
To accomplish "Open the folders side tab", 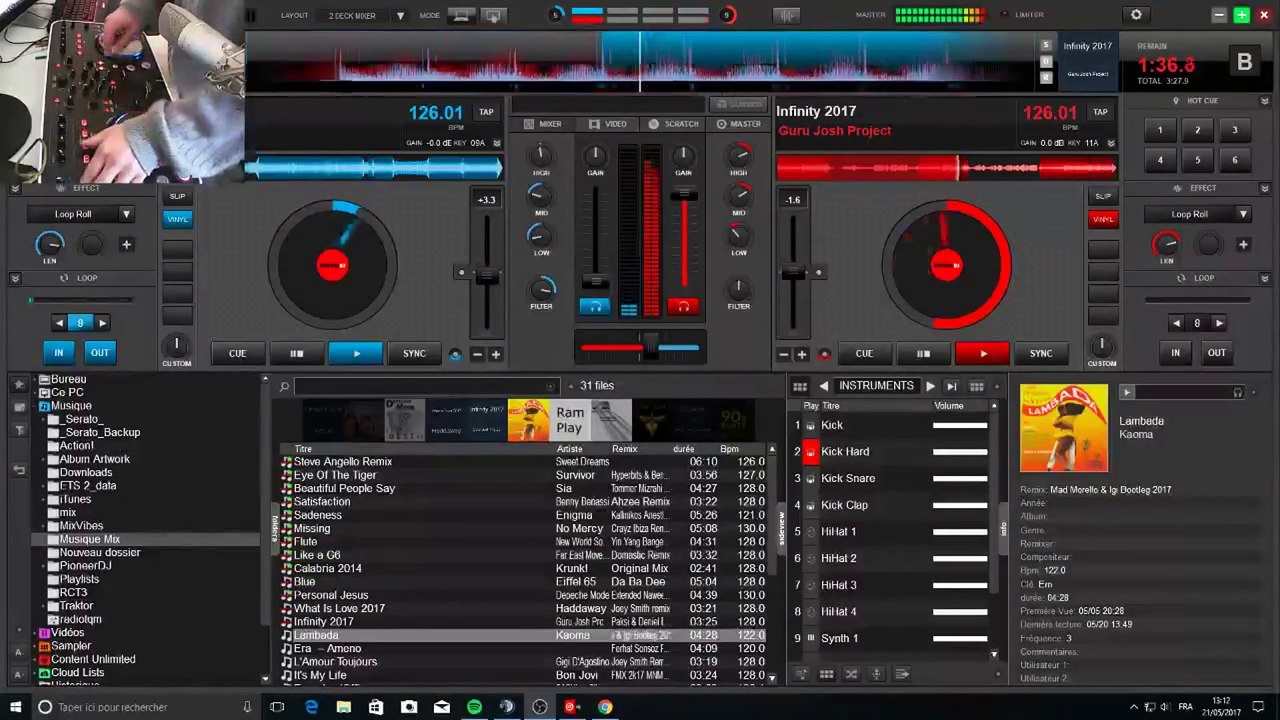I will click(x=273, y=527).
